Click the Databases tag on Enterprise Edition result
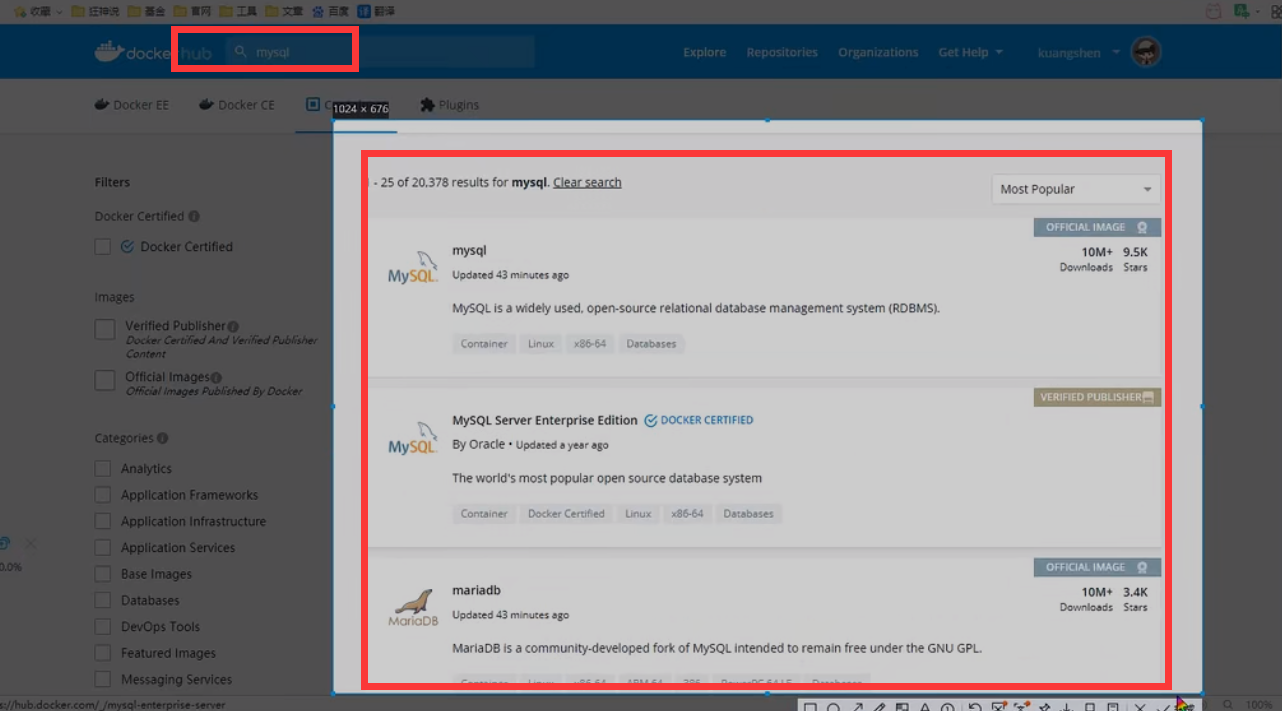The height and width of the screenshot is (711, 1282). pos(748,514)
